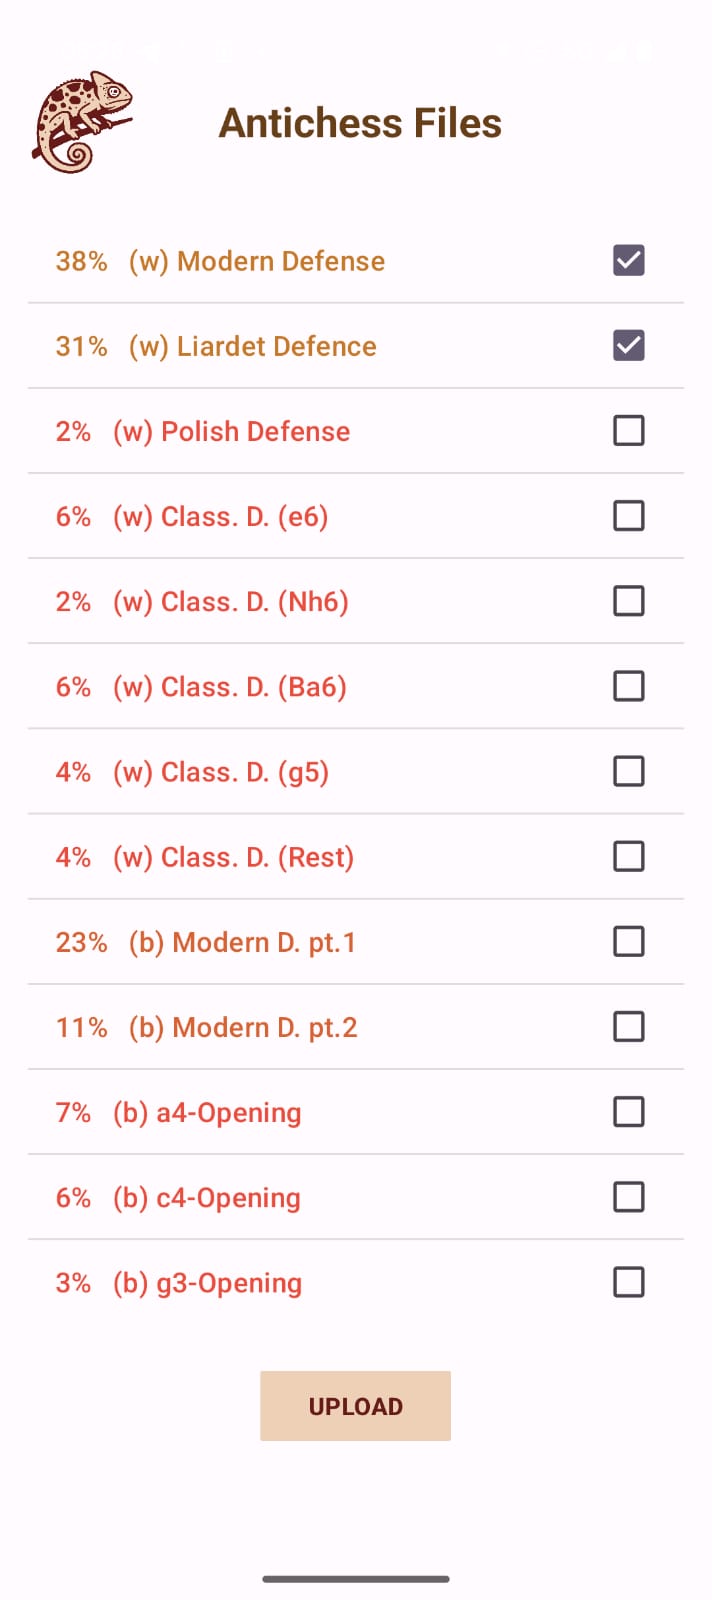Viewport: 712px width, 1600px height.
Task: Tick the Modern D. pt.2 checkbox
Action: 628,1026
